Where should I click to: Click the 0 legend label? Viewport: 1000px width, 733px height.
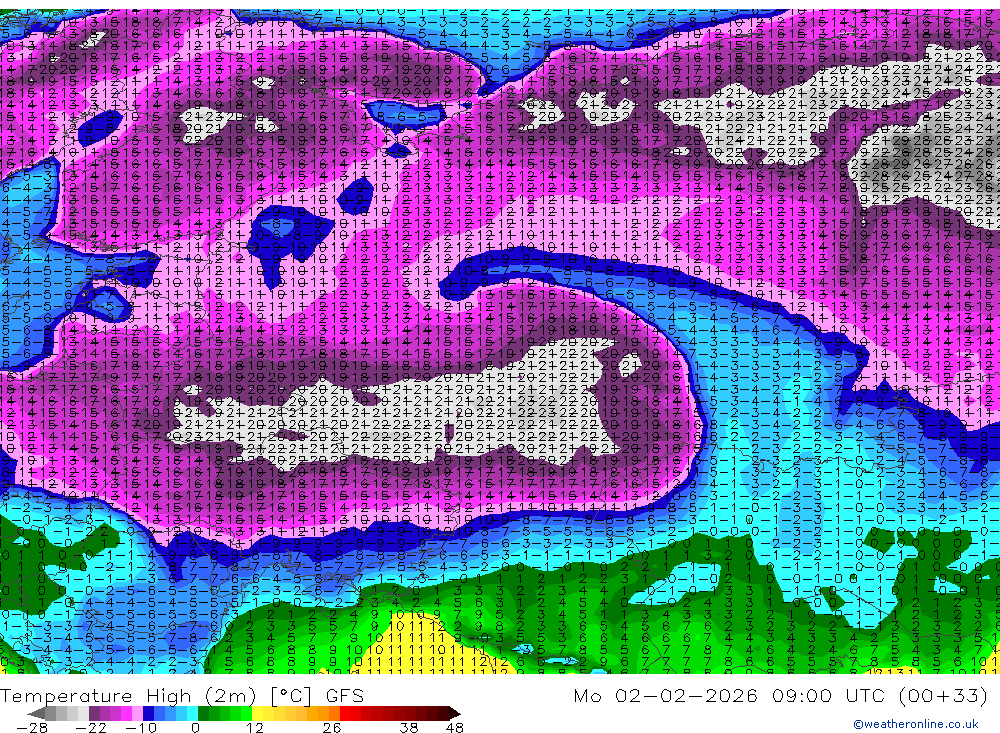196,728
